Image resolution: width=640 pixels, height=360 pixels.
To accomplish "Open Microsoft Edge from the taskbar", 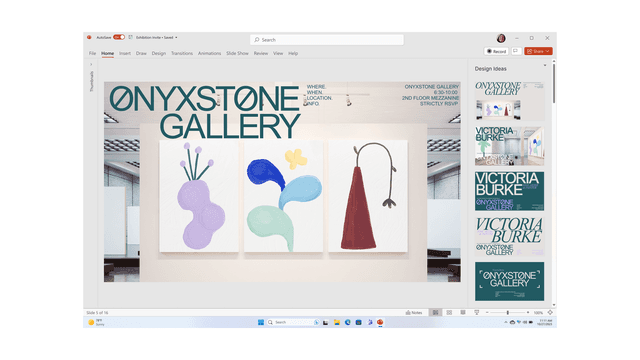I will click(348, 322).
